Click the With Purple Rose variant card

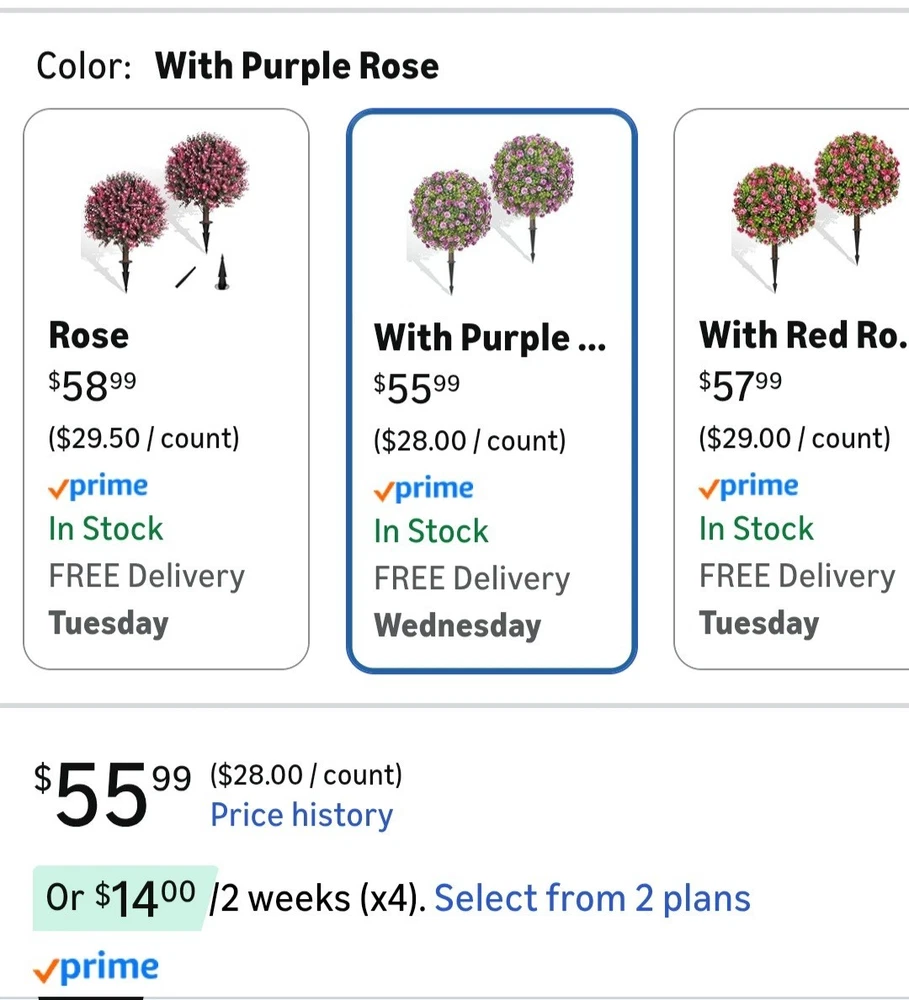pyautogui.click(x=491, y=390)
